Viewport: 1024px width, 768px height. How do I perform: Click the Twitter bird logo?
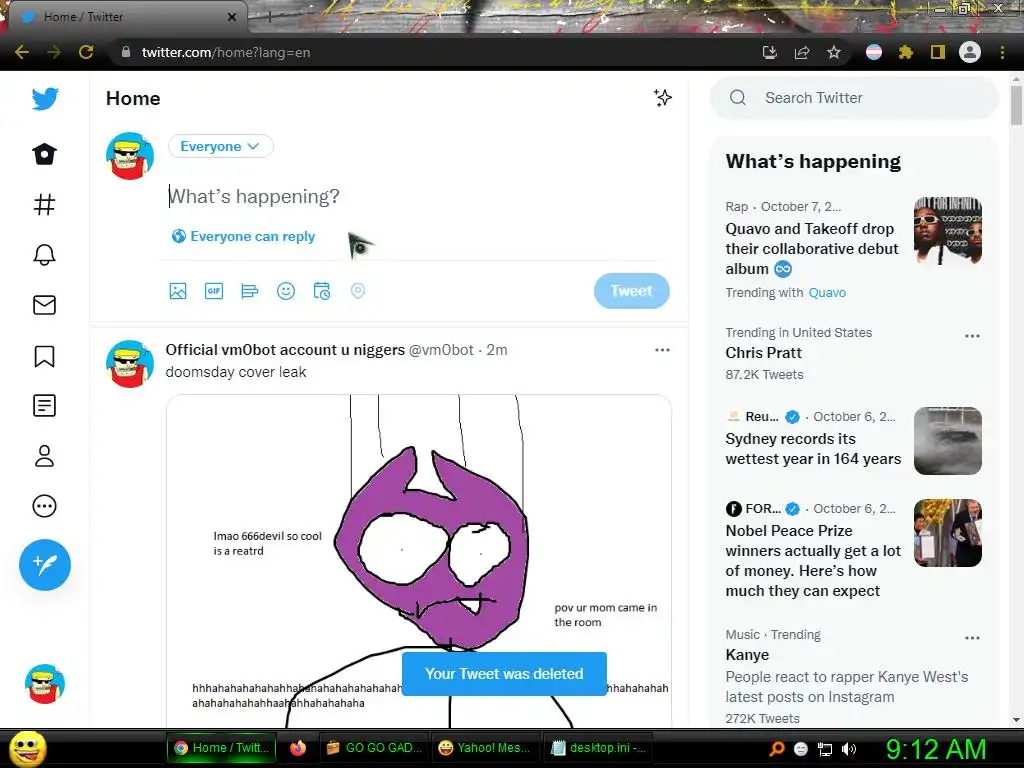tap(45, 99)
